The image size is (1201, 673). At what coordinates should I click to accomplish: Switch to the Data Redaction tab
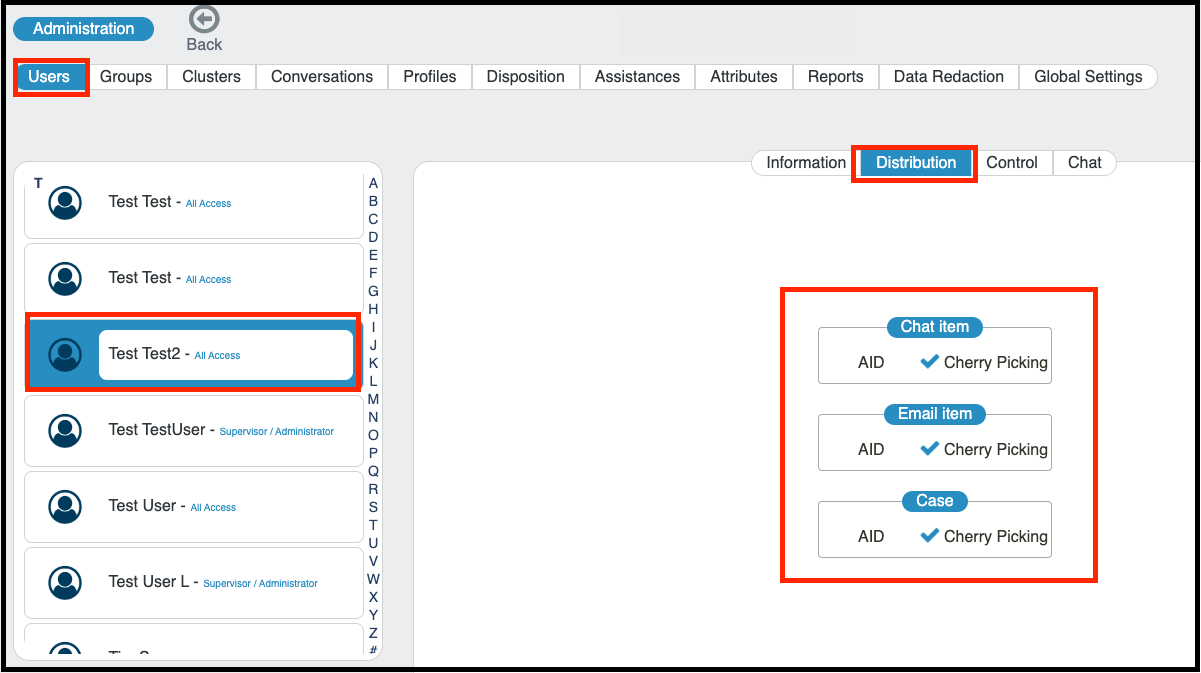pos(947,76)
